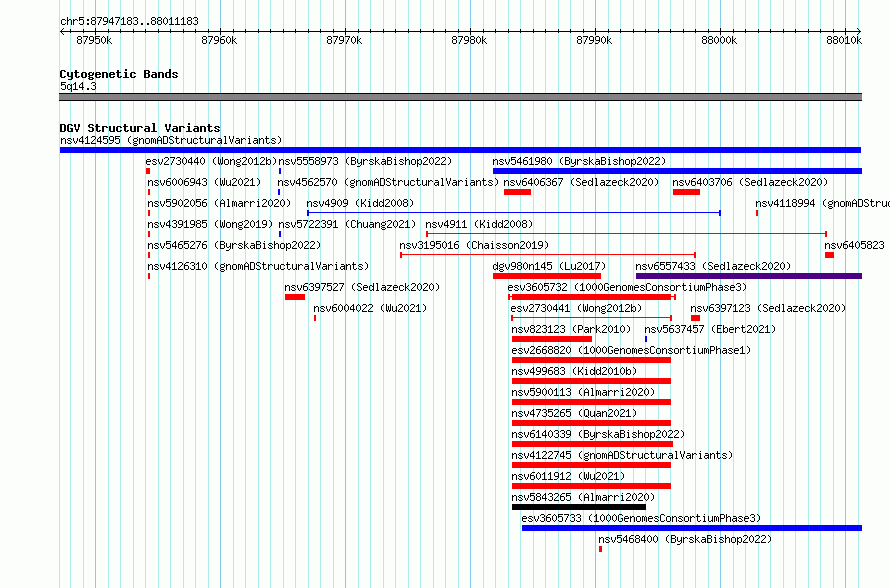Click nsv4391985 (Wong2019) label
This screenshot has height=588, width=890.
[210, 224]
